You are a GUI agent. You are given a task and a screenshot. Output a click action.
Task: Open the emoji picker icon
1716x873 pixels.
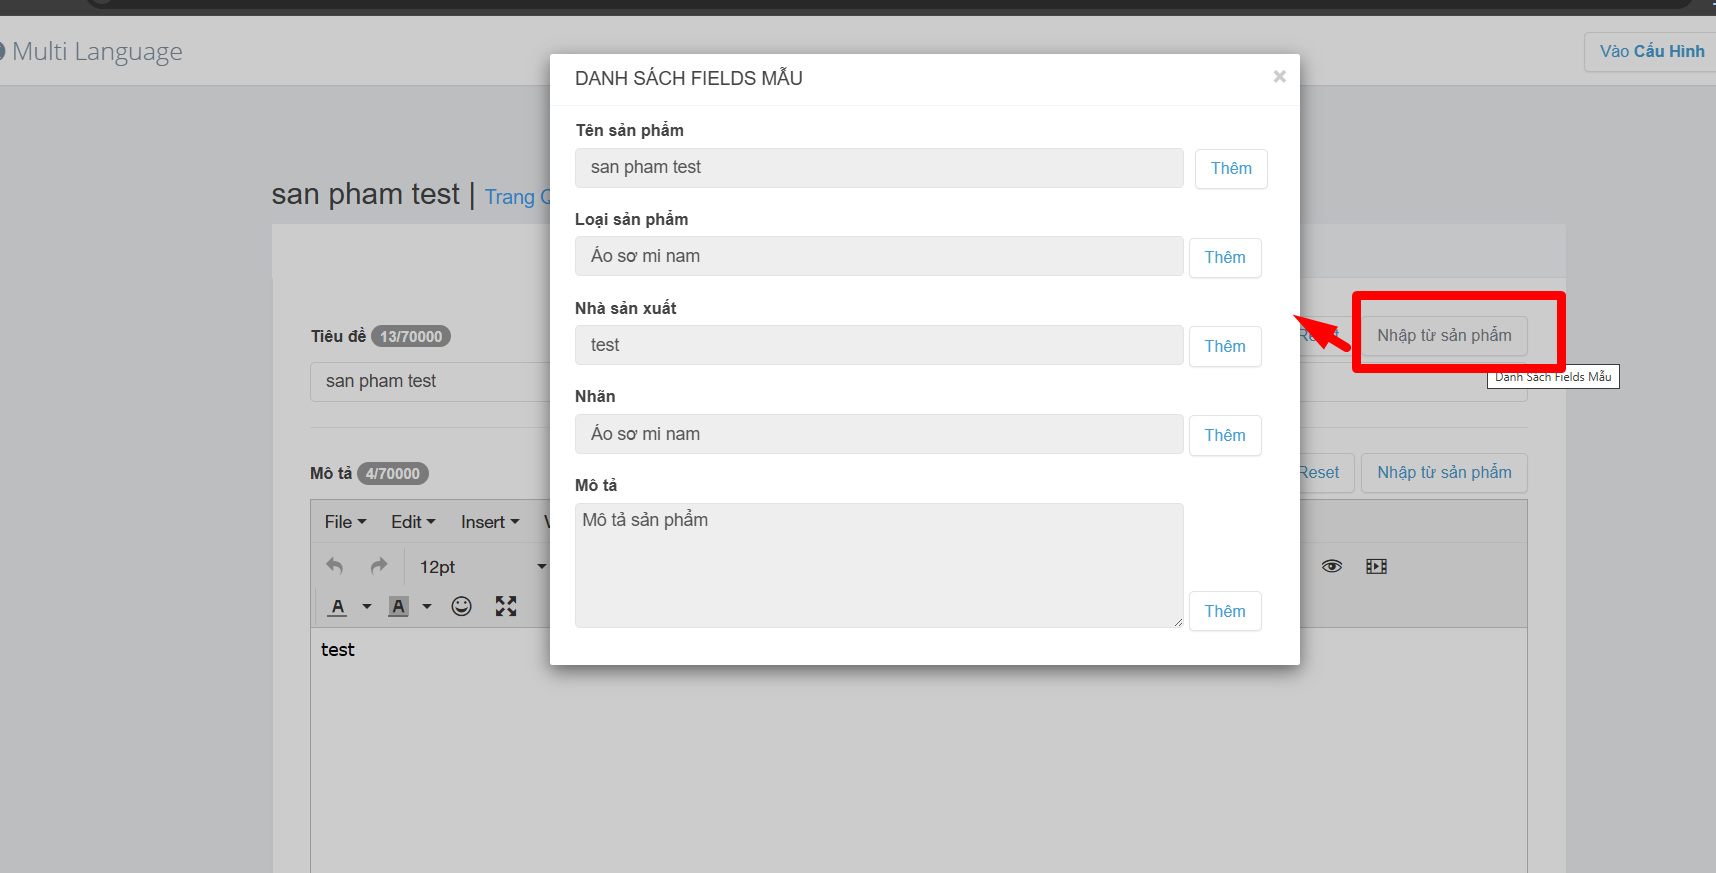(x=461, y=606)
